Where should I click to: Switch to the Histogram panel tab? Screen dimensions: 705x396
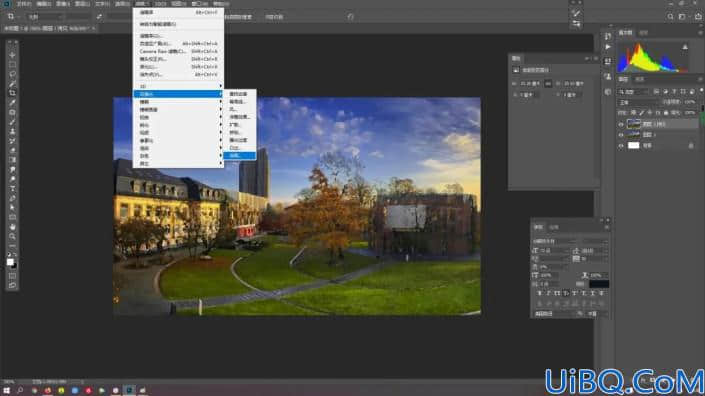(x=625, y=32)
